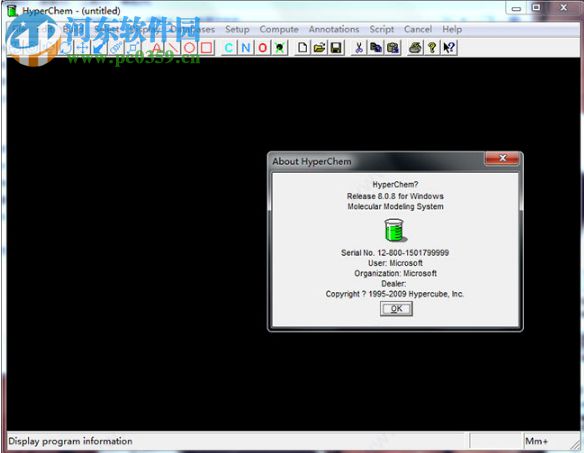The width and height of the screenshot is (584, 453).
Task: Save file with the floppy disk icon
Action: (x=336, y=48)
